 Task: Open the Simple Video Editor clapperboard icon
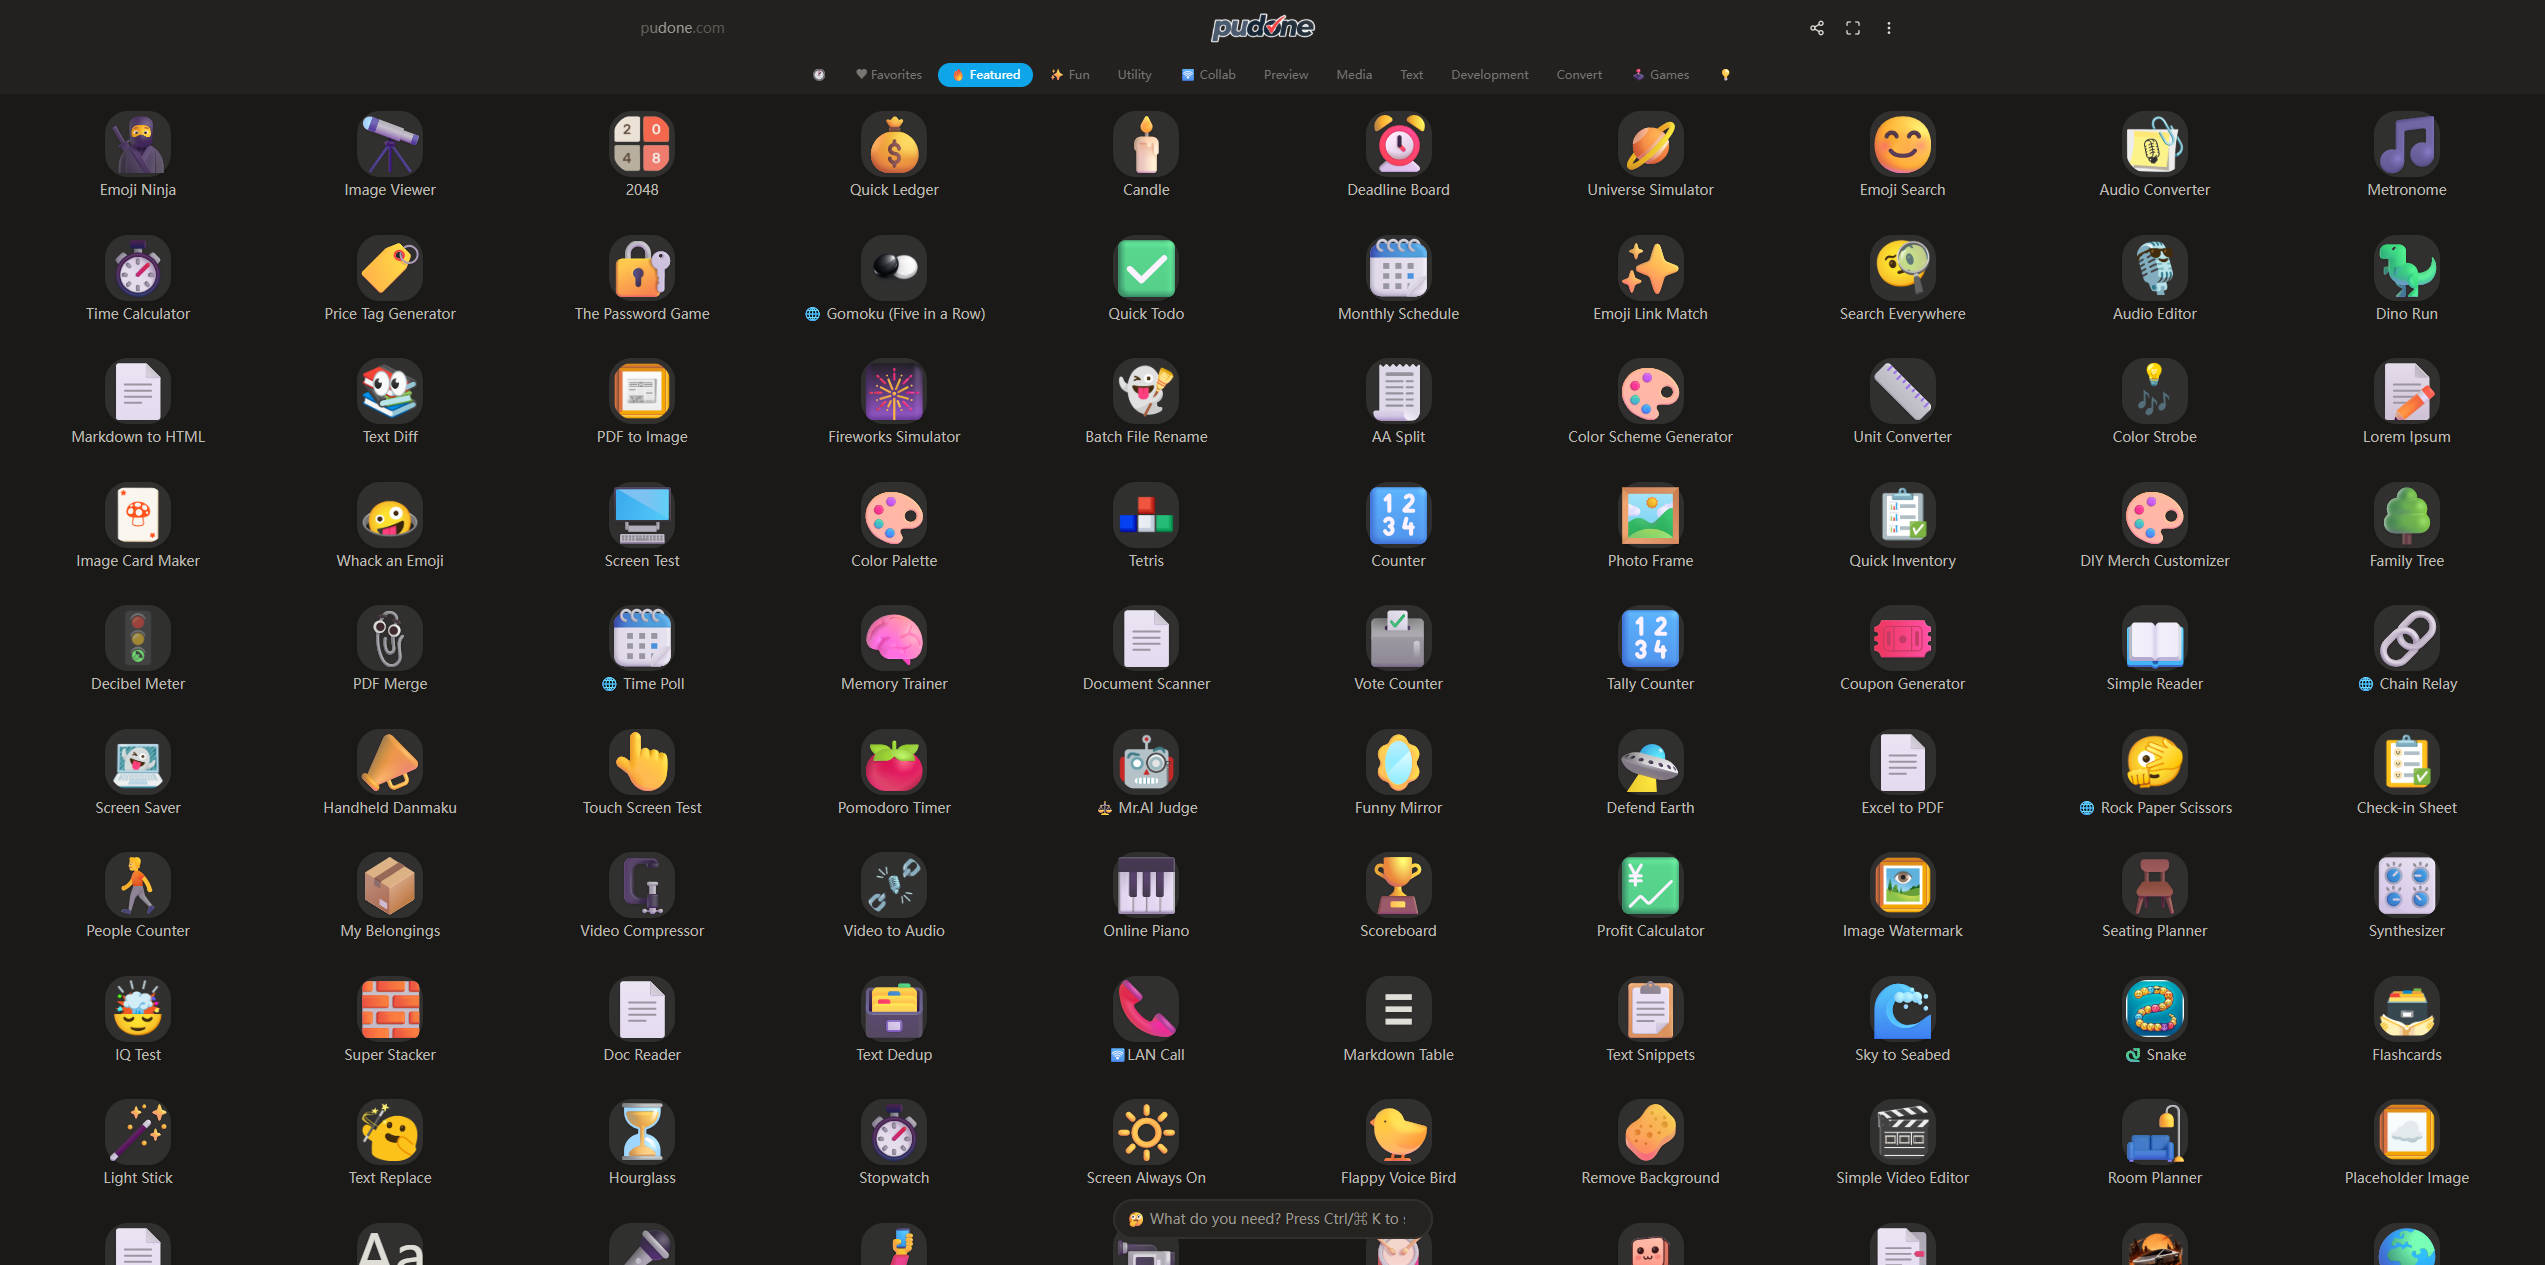(x=1902, y=1132)
